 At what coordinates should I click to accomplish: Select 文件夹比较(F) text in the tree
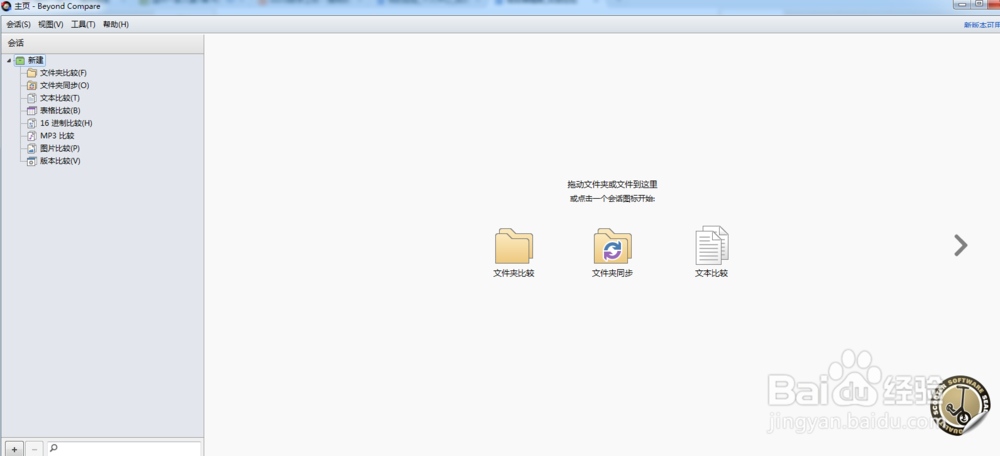pos(63,73)
